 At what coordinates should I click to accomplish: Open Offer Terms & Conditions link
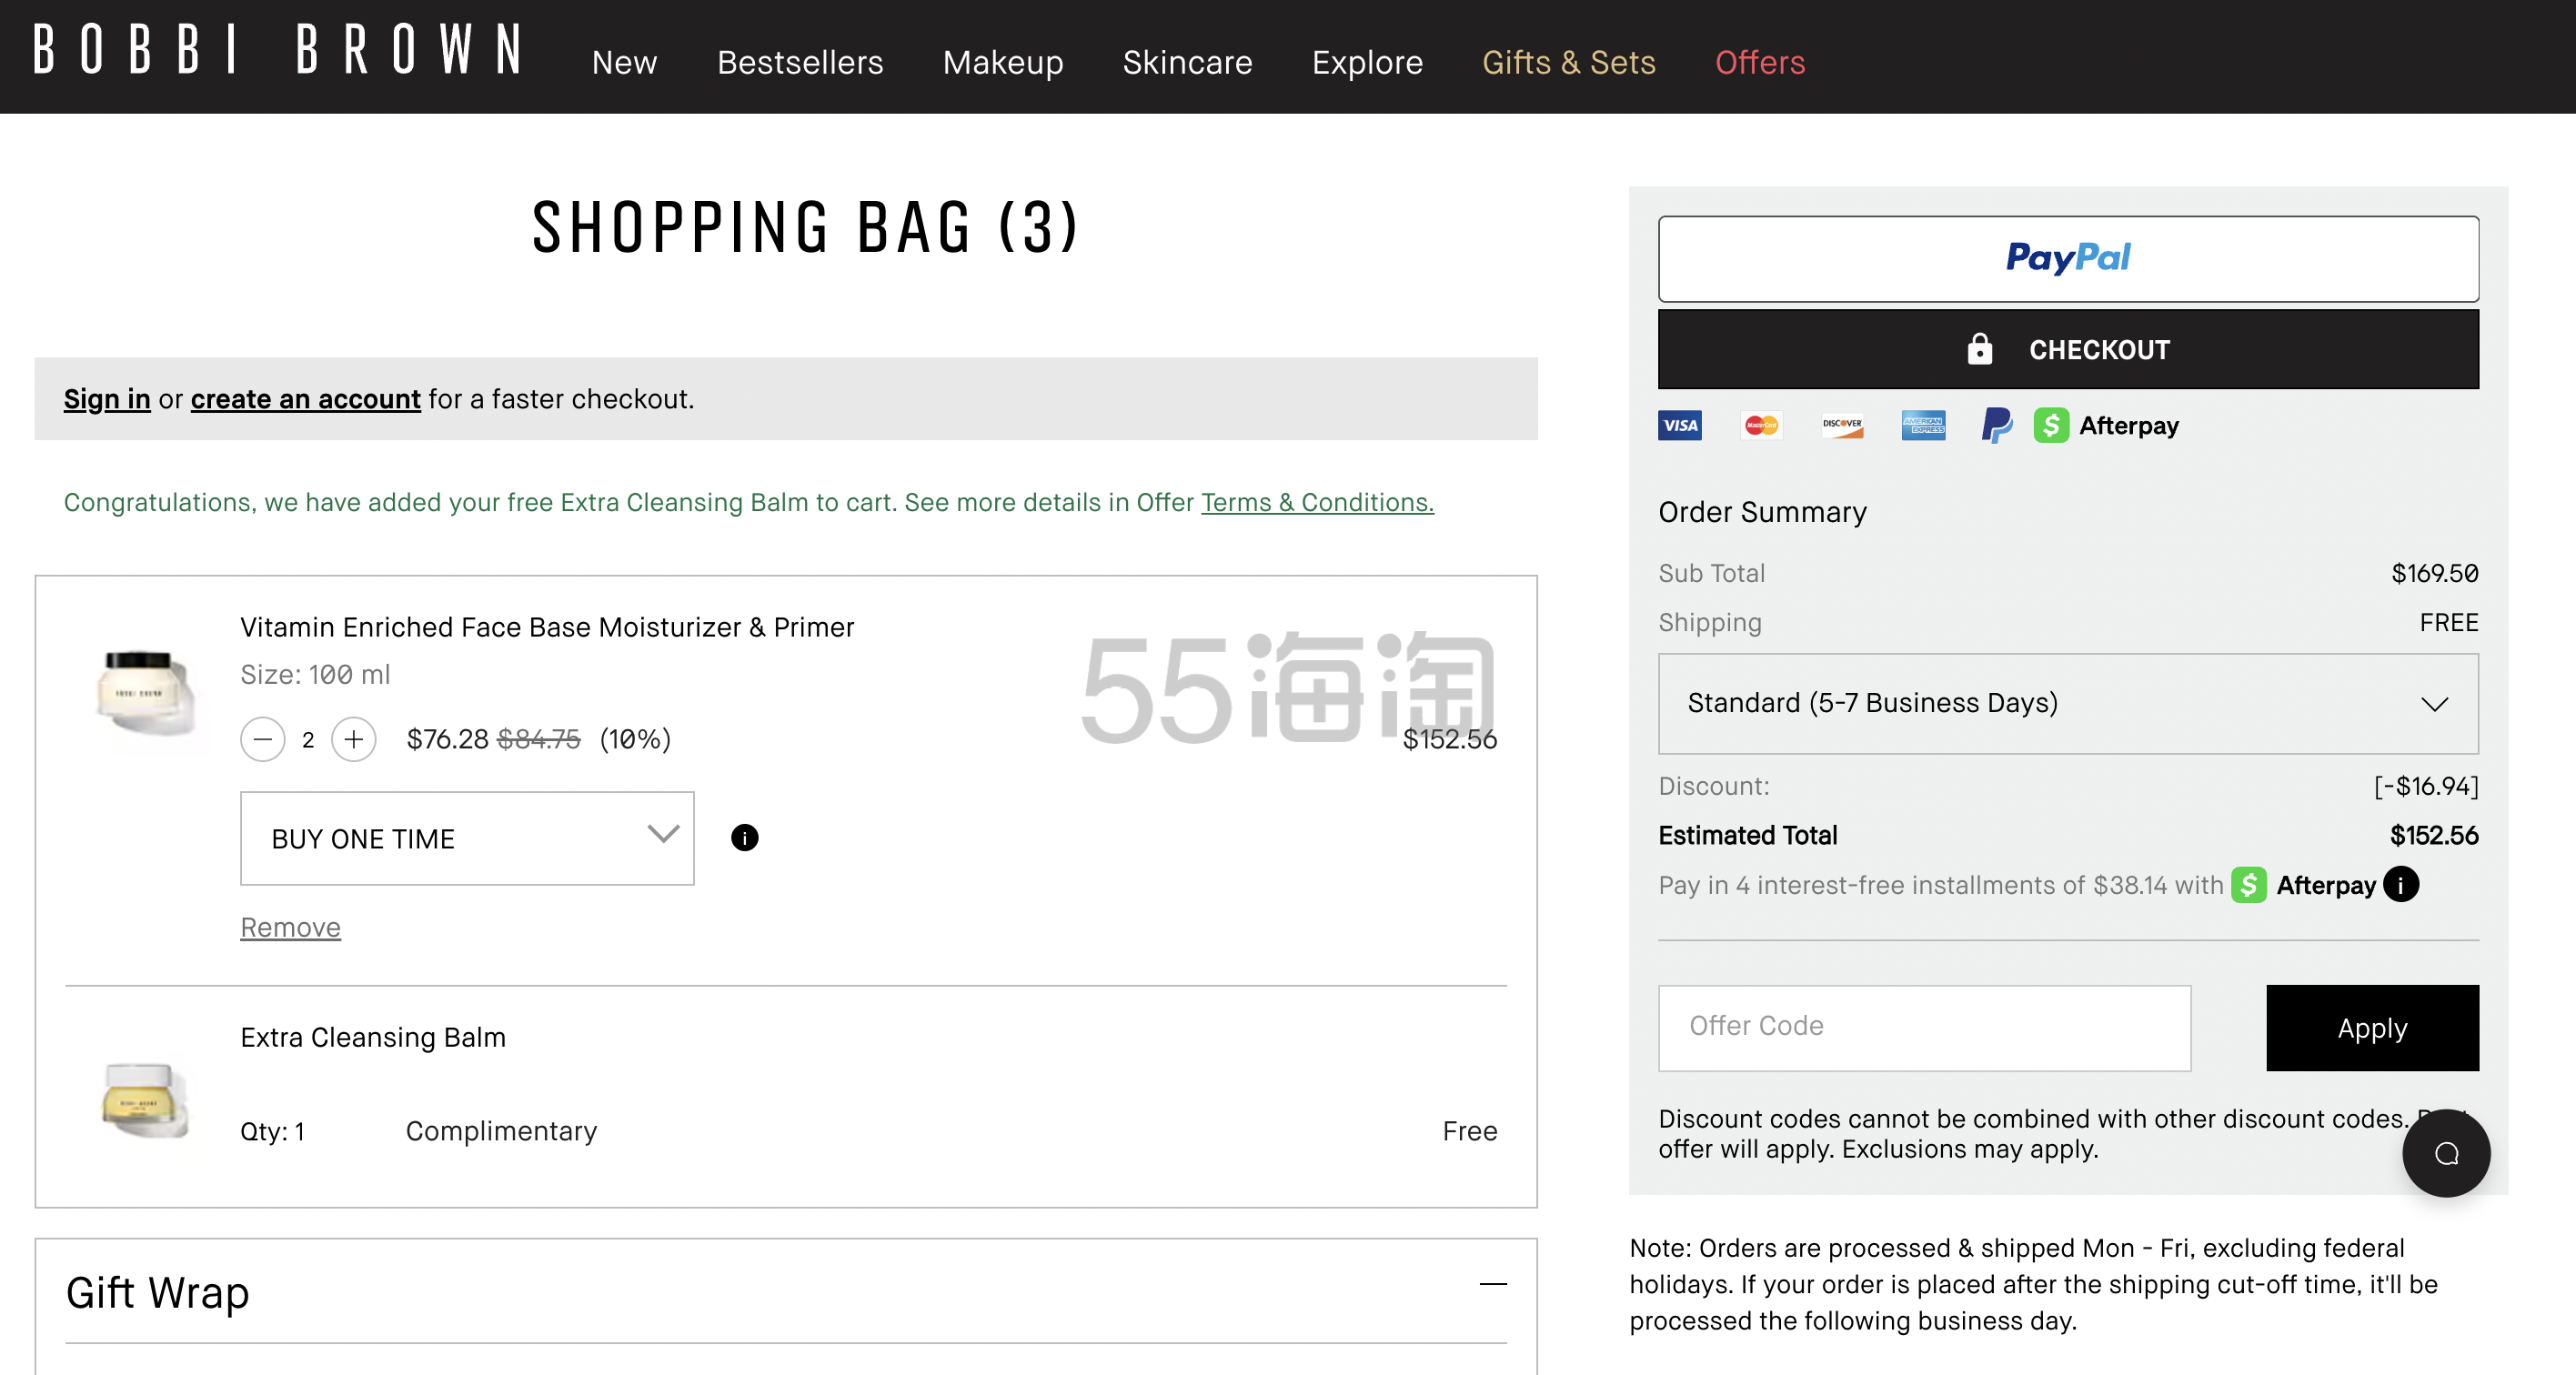[1317, 502]
